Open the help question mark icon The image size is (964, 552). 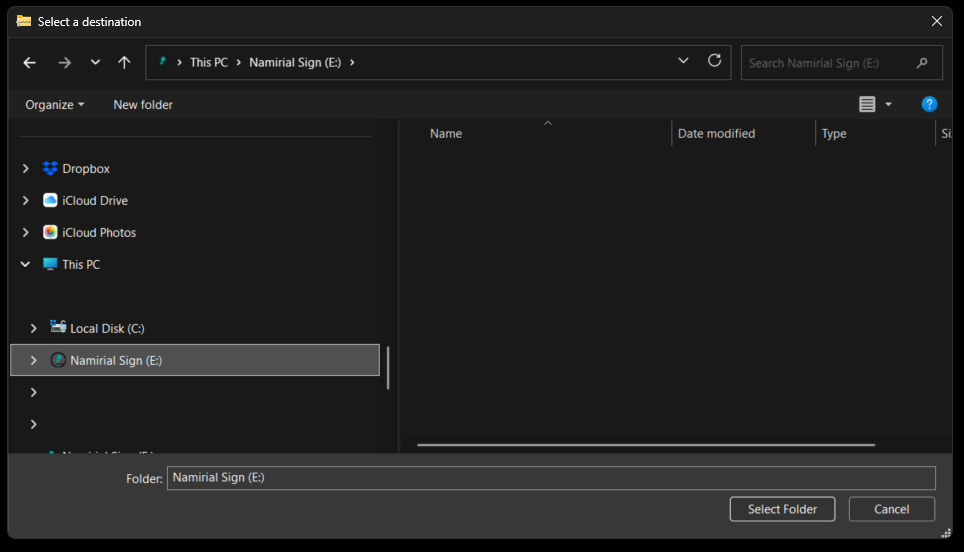(x=929, y=104)
